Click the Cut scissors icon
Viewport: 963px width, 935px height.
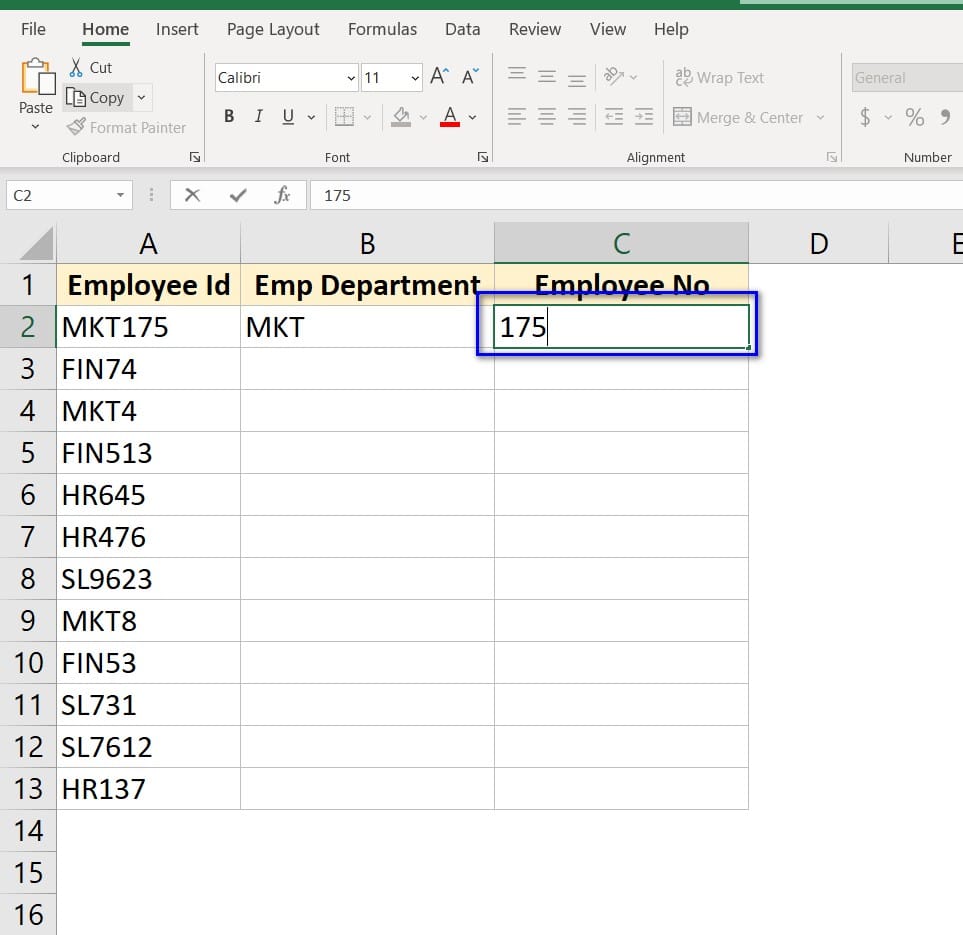tap(76, 68)
